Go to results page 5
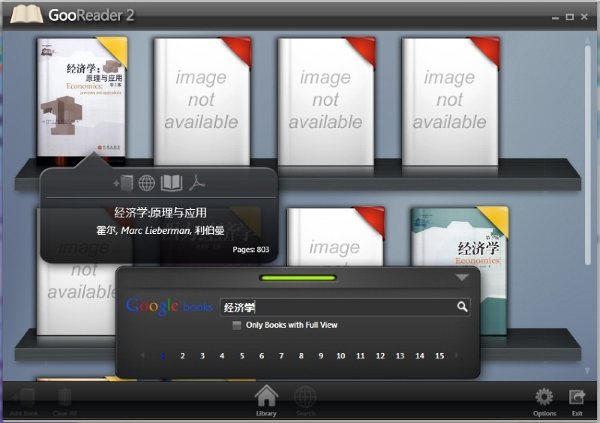 coord(242,356)
